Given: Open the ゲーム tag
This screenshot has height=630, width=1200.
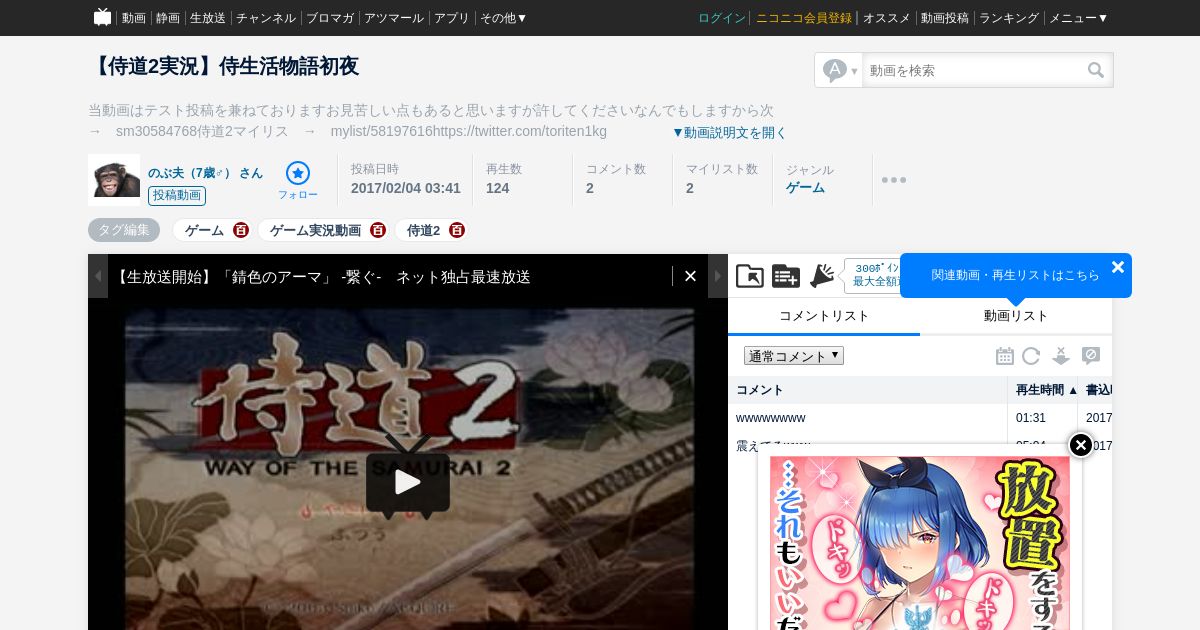Looking at the screenshot, I should 204,230.
